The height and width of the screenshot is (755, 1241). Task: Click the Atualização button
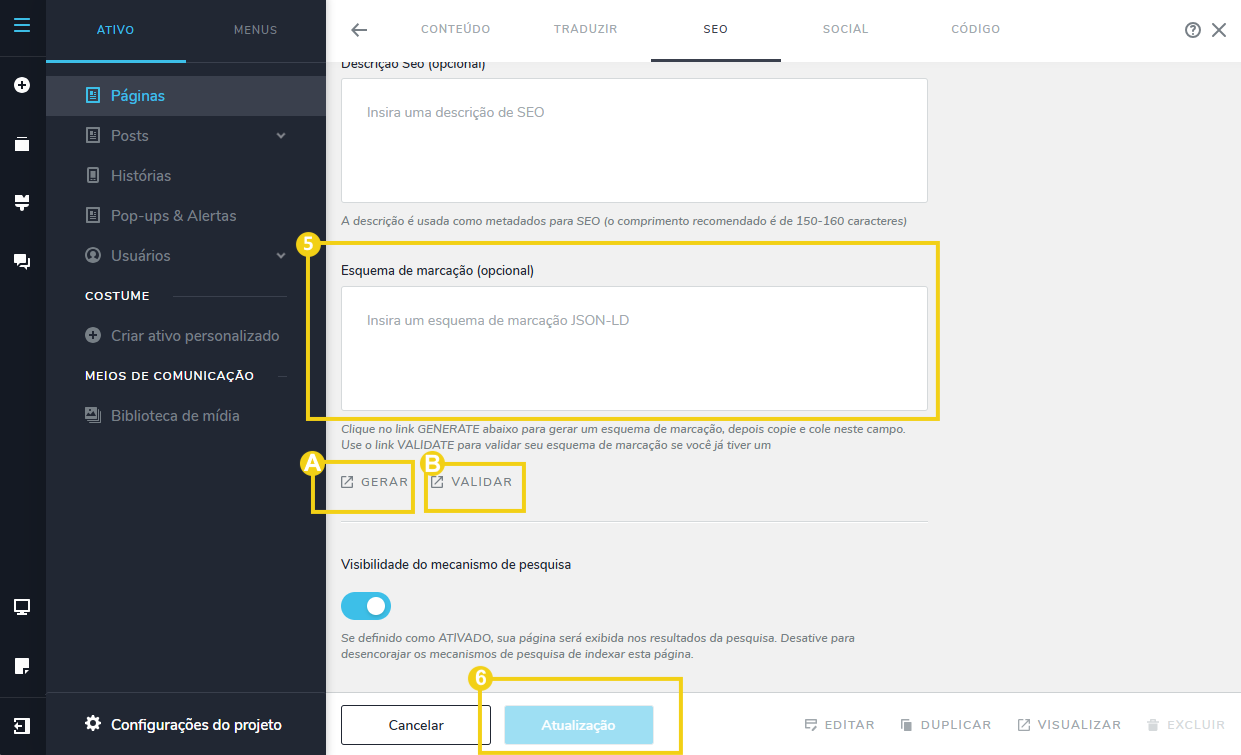click(578, 725)
